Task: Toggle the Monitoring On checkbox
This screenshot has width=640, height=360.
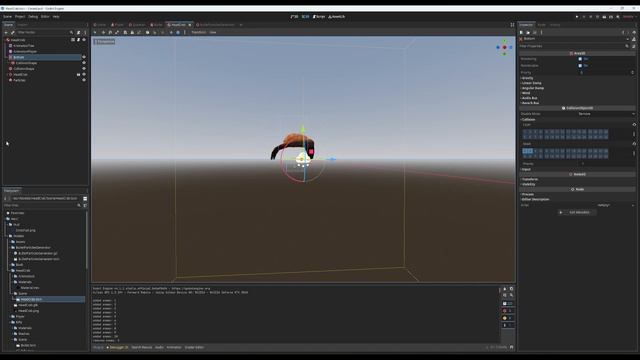Action: (580, 59)
